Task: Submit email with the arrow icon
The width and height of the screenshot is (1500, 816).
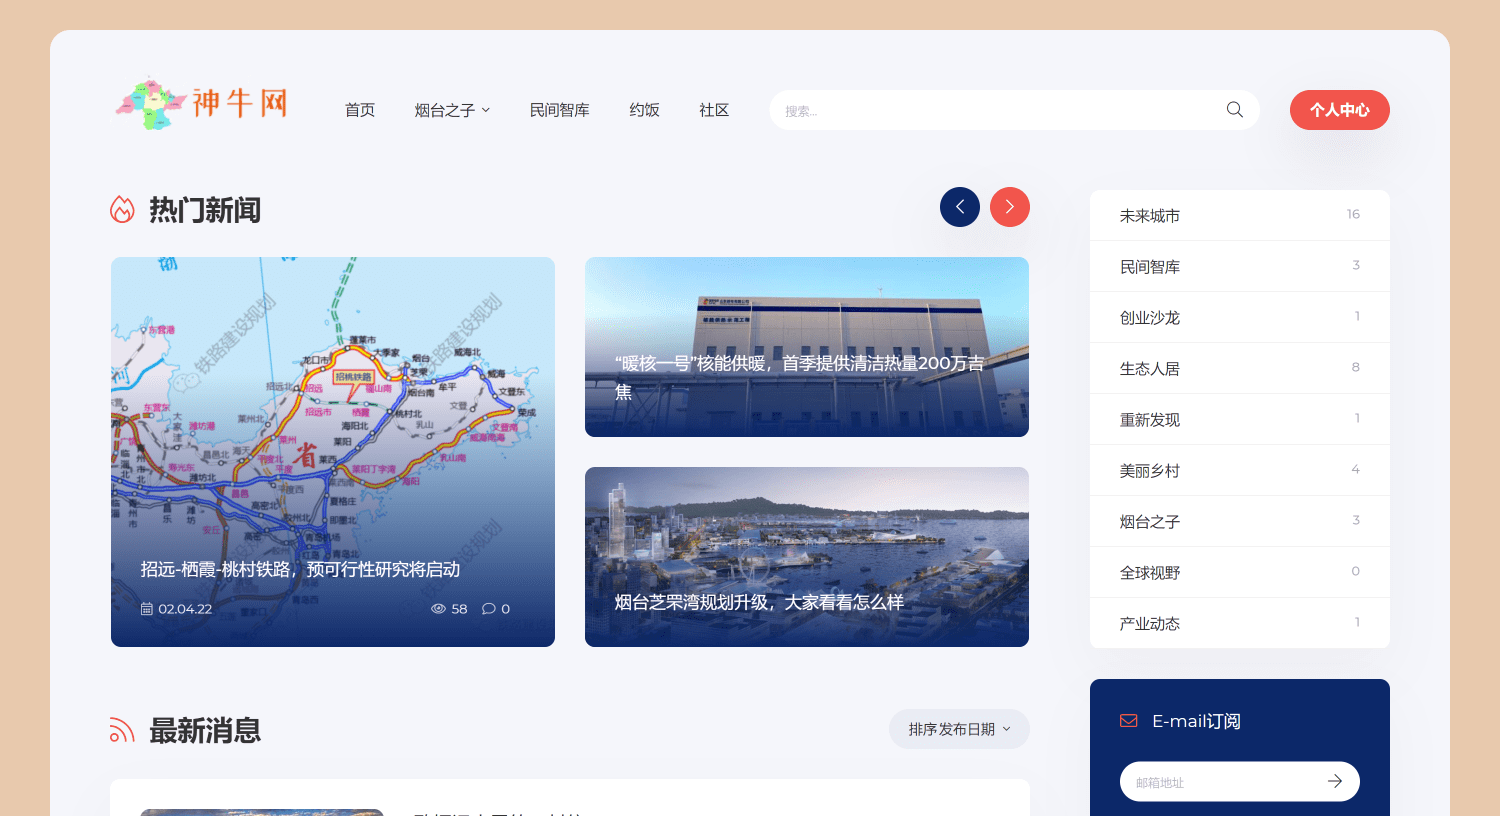Action: pyautogui.click(x=1334, y=781)
